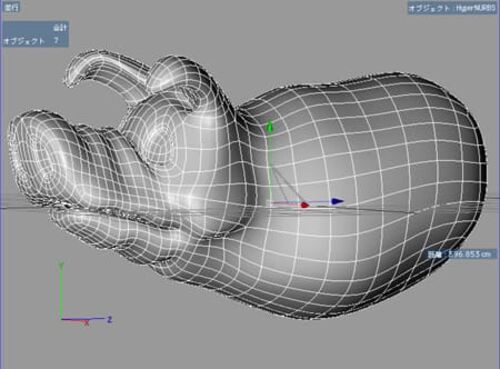This screenshot has width=500, height=369.
Task: Click the world-axis red X label
Action: pyautogui.click(x=87, y=323)
